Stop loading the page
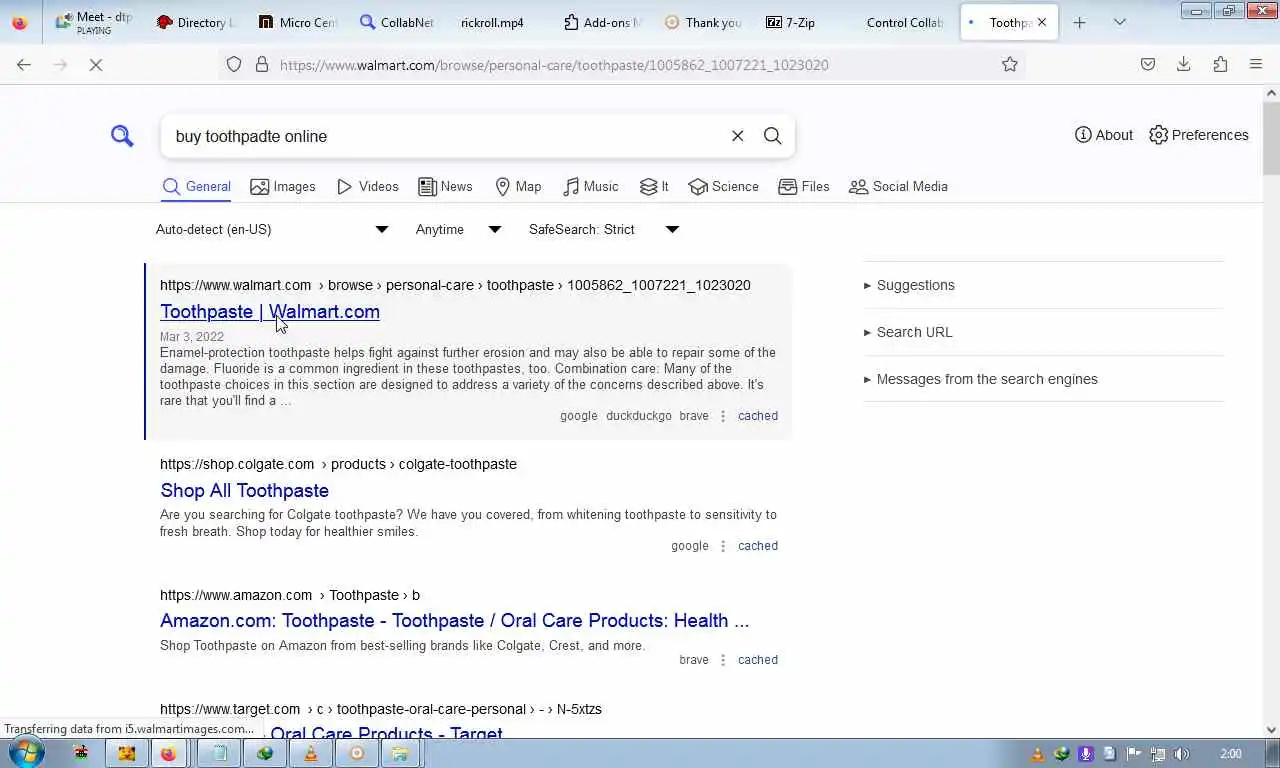This screenshot has width=1280, height=768. (96, 65)
